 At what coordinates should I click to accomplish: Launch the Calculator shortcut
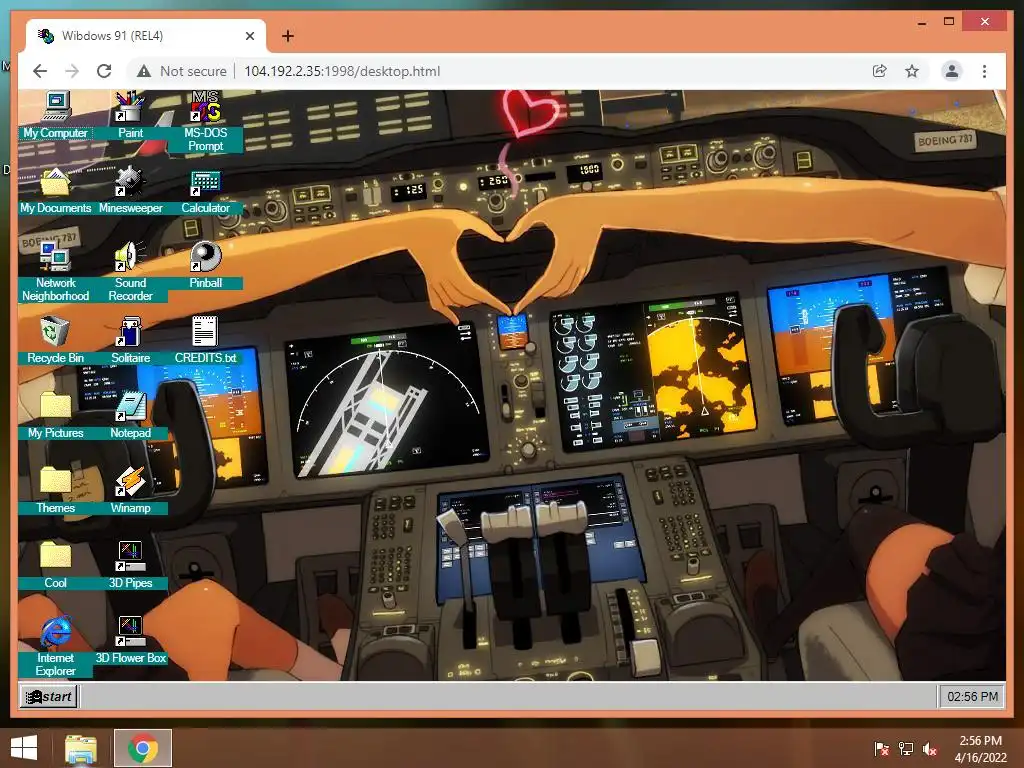click(206, 191)
